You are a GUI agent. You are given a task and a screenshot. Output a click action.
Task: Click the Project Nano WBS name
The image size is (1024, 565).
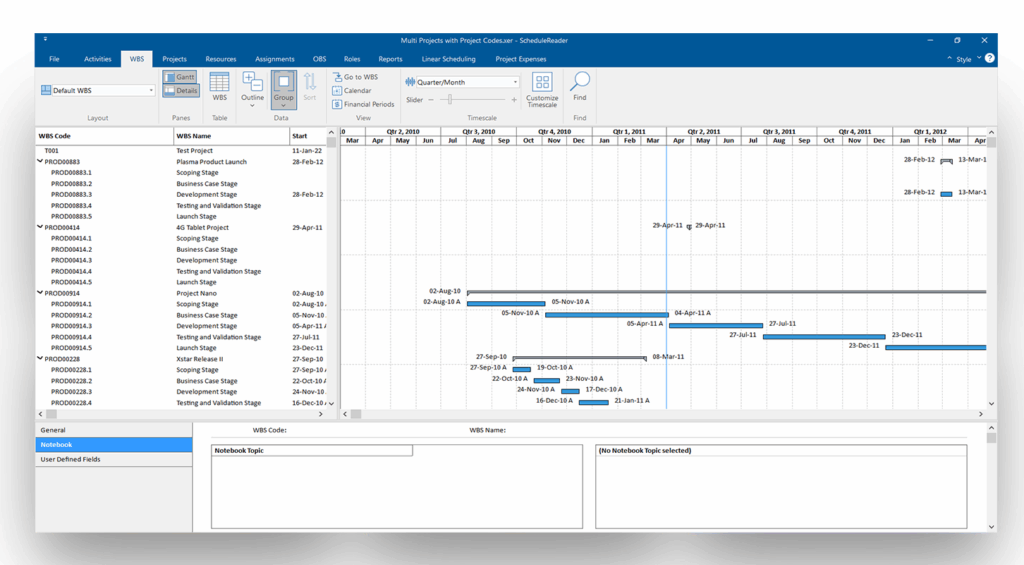pyautogui.click(x=196, y=293)
